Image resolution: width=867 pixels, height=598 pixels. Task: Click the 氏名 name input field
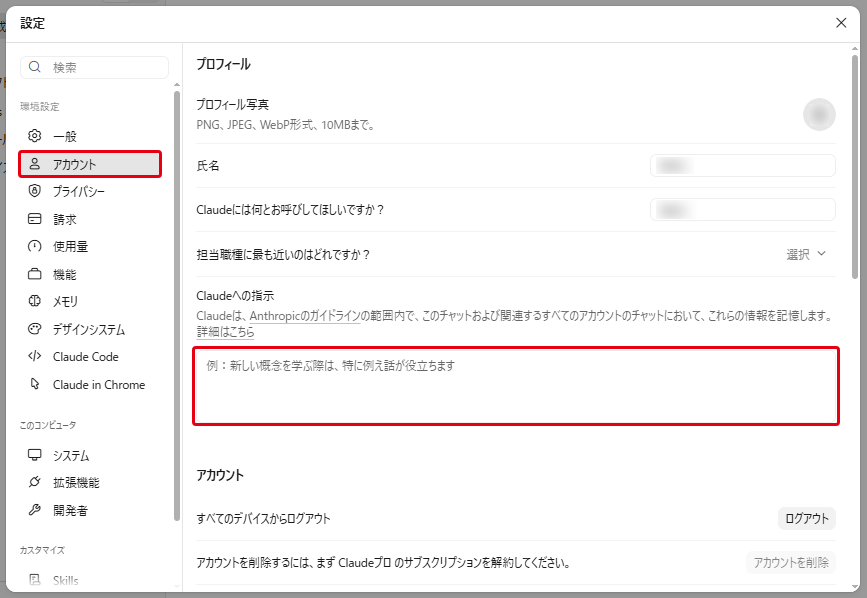[x=743, y=165]
